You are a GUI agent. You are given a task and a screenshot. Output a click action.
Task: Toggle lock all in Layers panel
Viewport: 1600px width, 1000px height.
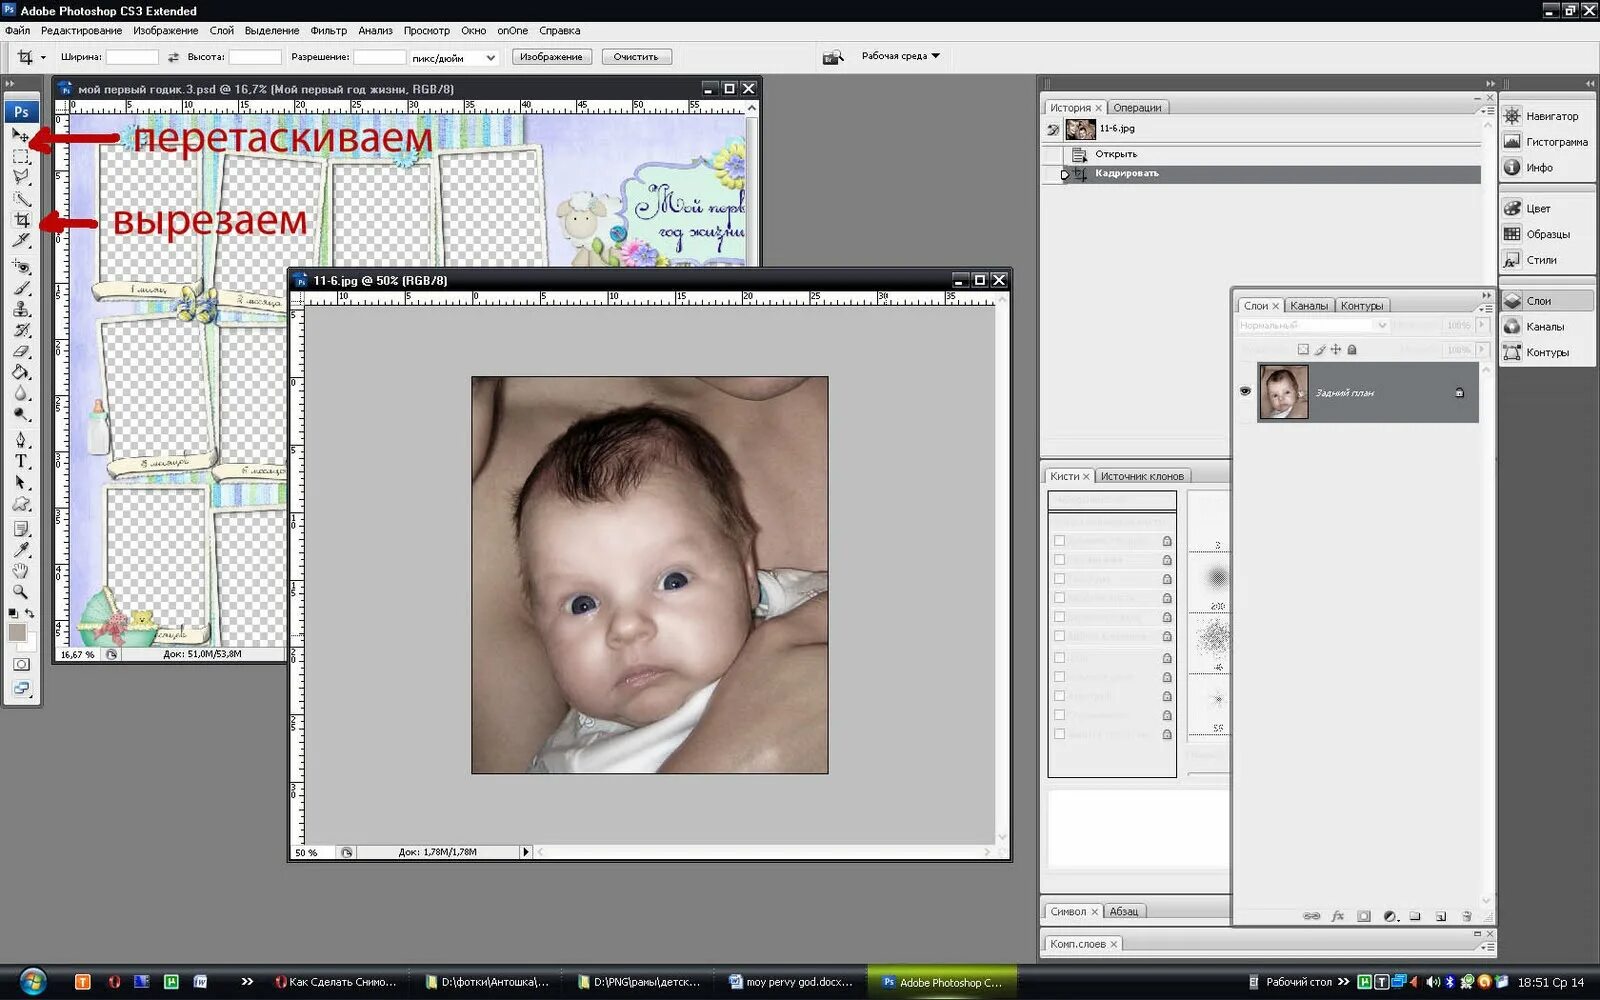(1352, 349)
